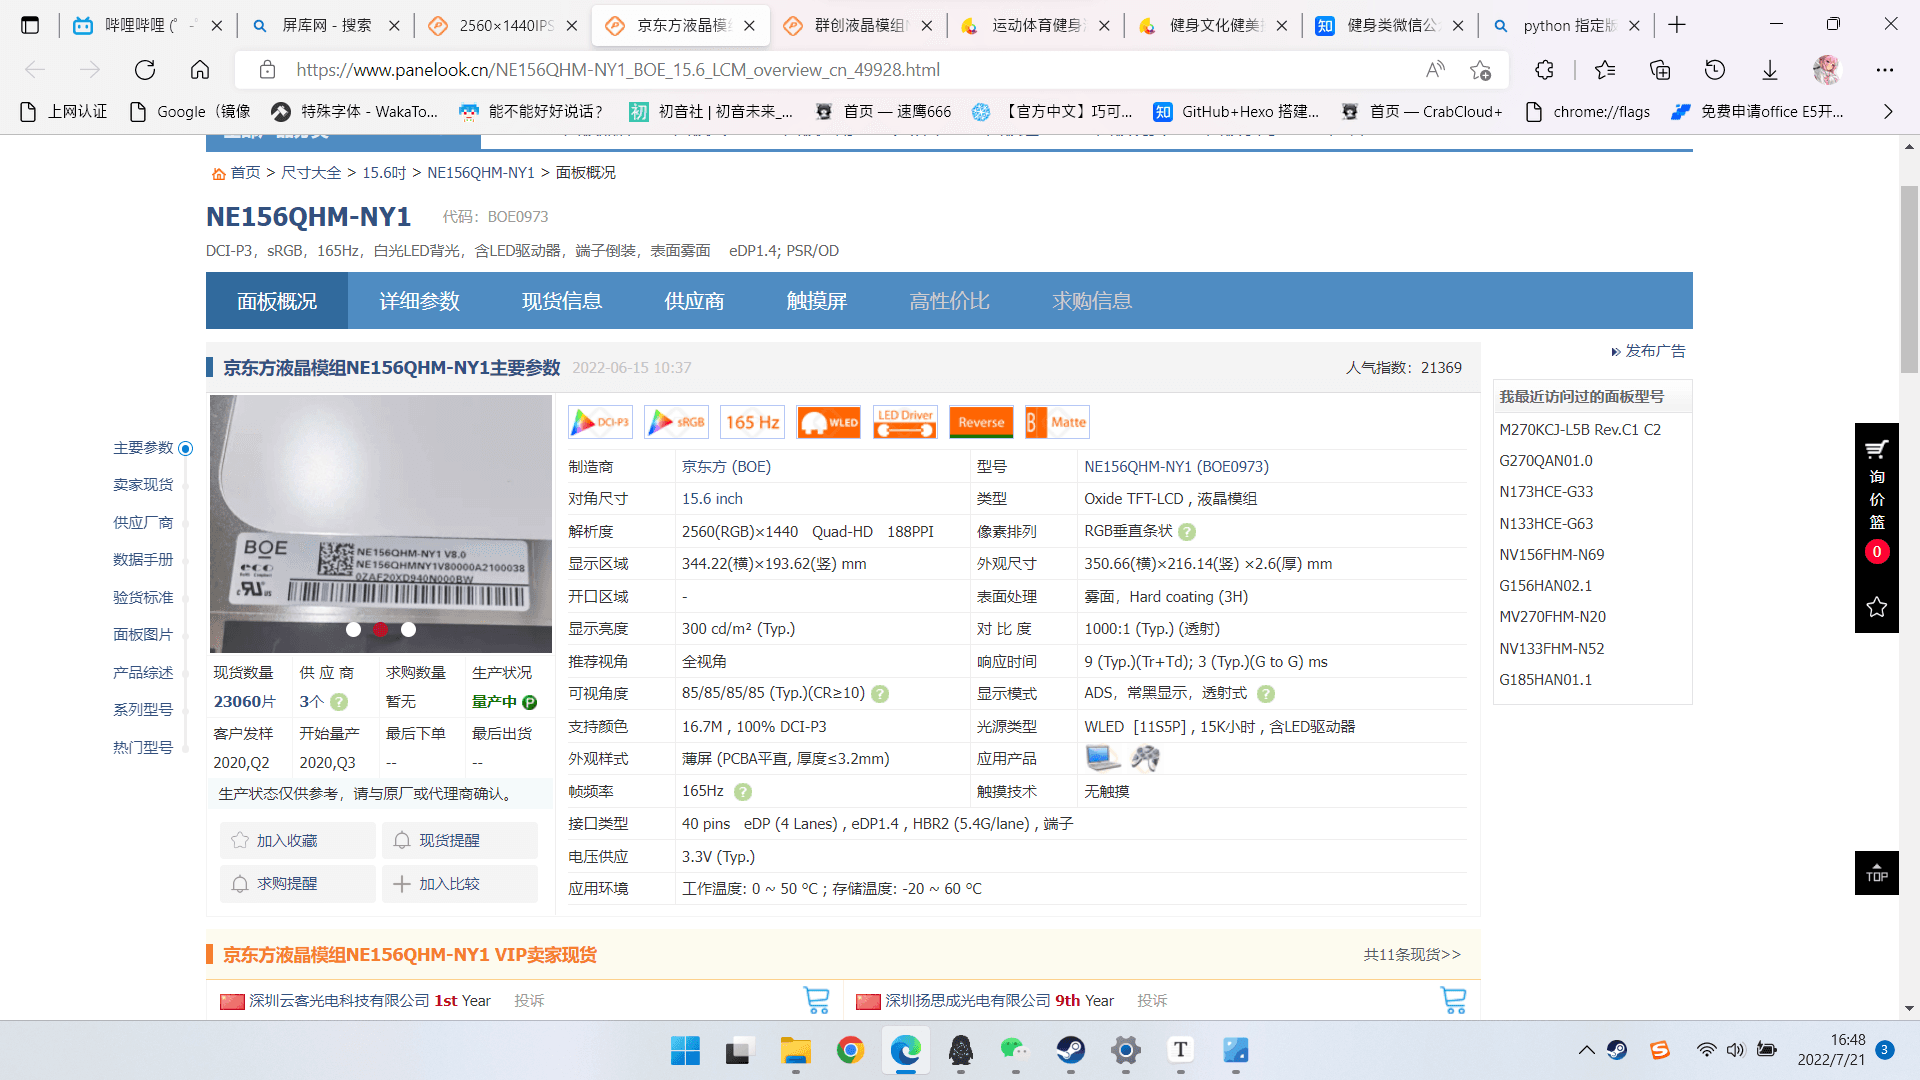Screen dimensions: 1920x1080
Task: Open the inquiry basket cart icon
Action: 1876,449
